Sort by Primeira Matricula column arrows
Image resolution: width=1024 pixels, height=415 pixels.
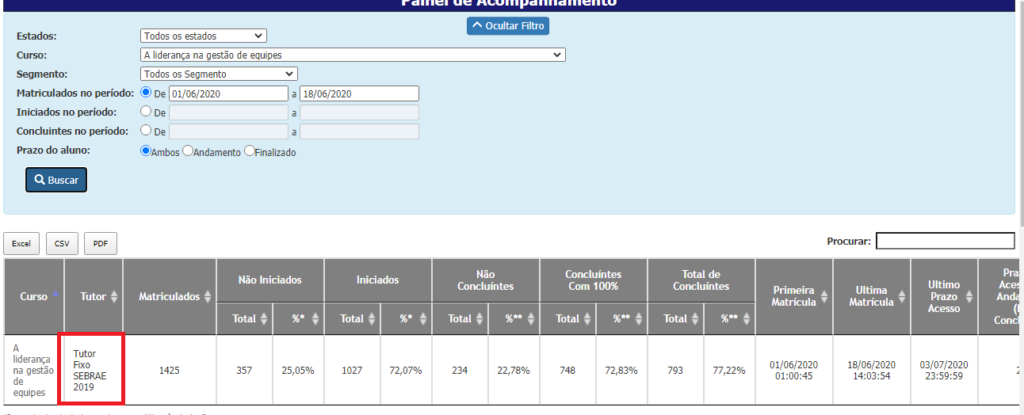tap(823, 296)
